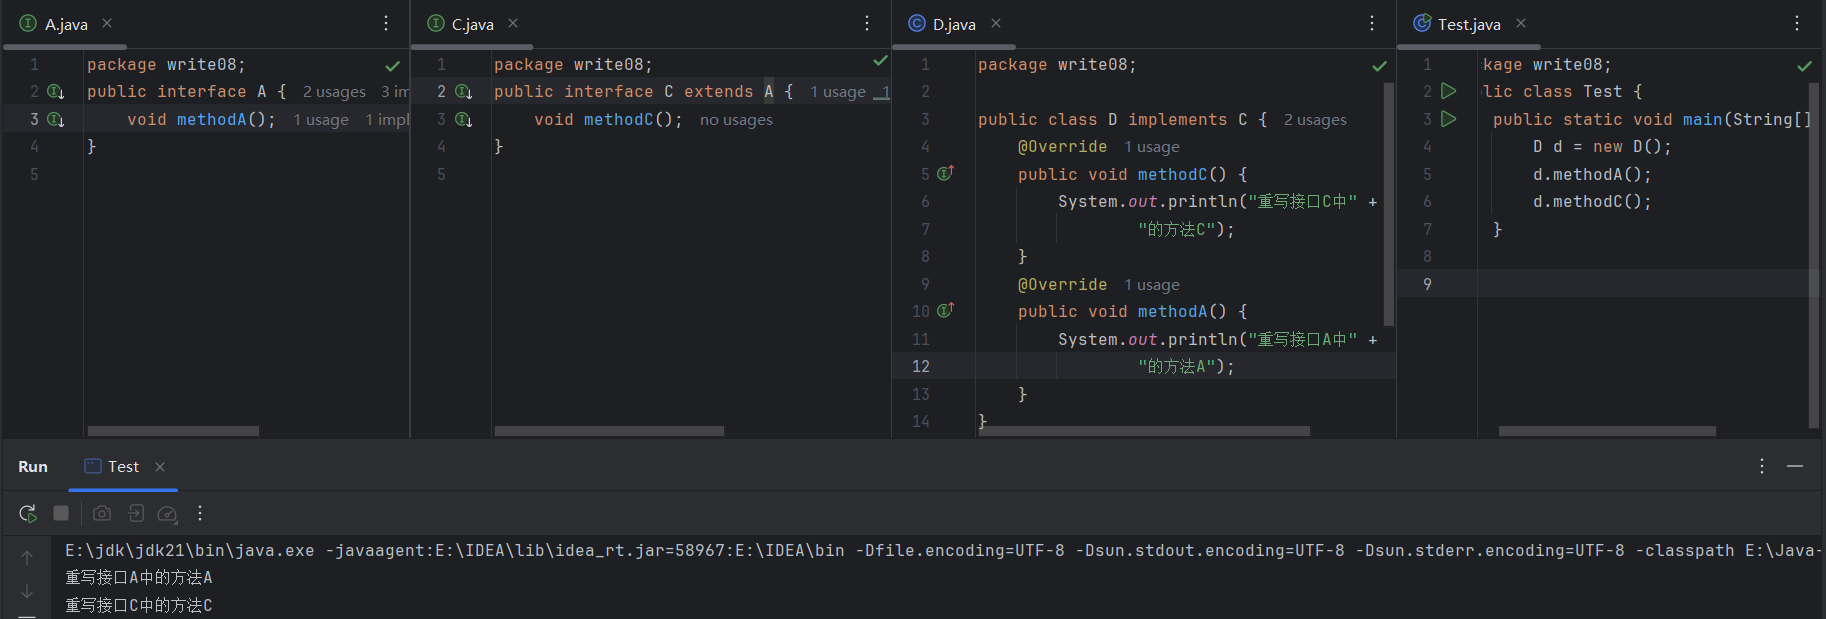The image size is (1826, 619).
Task: Click line number 12 in D.java gutter
Action: pyautogui.click(x=921, y=366)
